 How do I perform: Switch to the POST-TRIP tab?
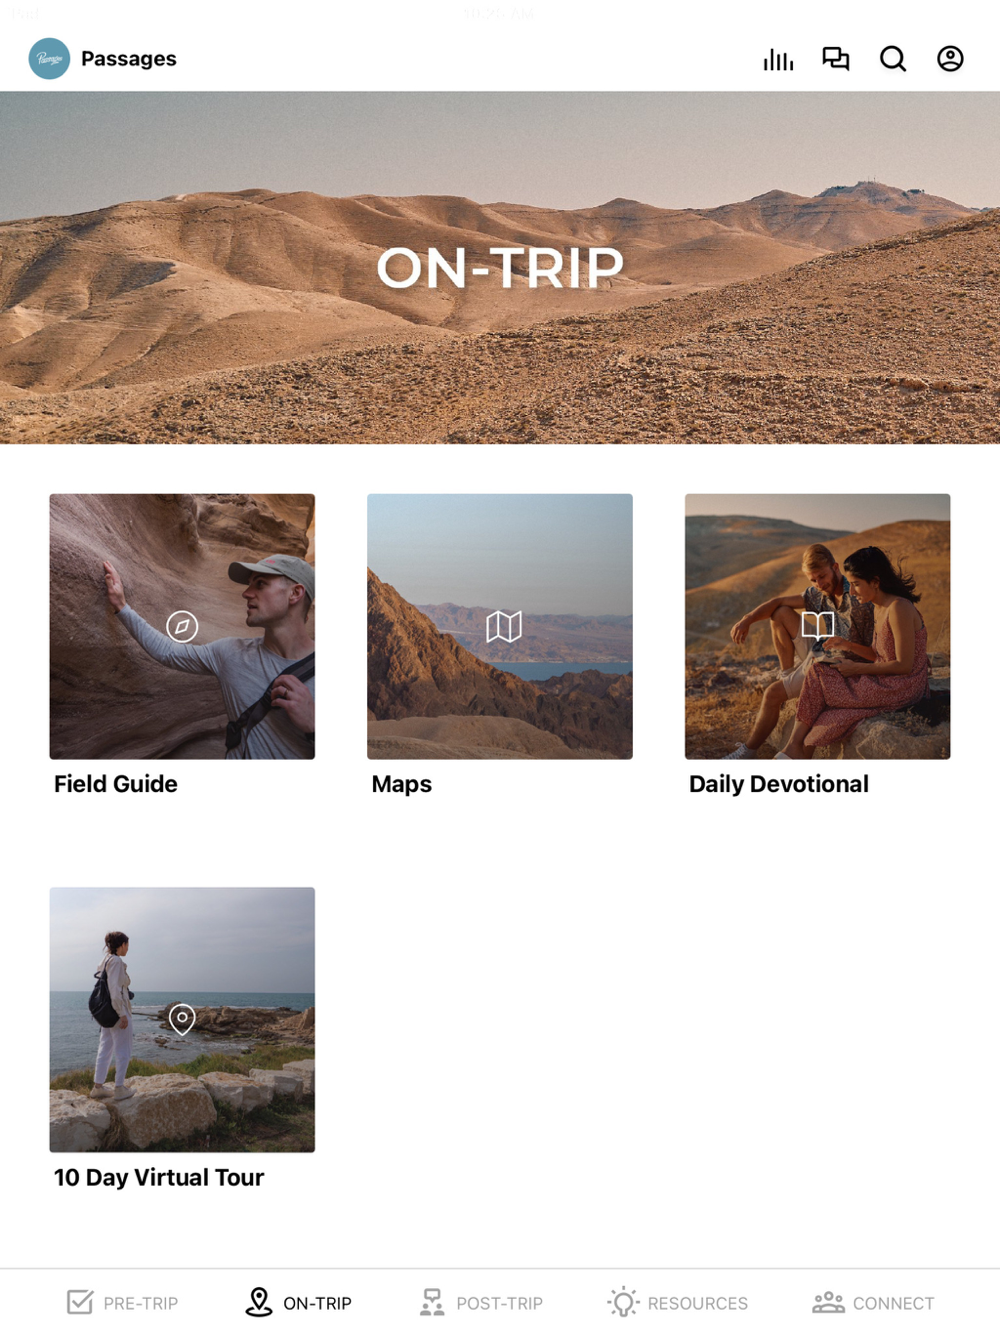[x=481, y=1303]
